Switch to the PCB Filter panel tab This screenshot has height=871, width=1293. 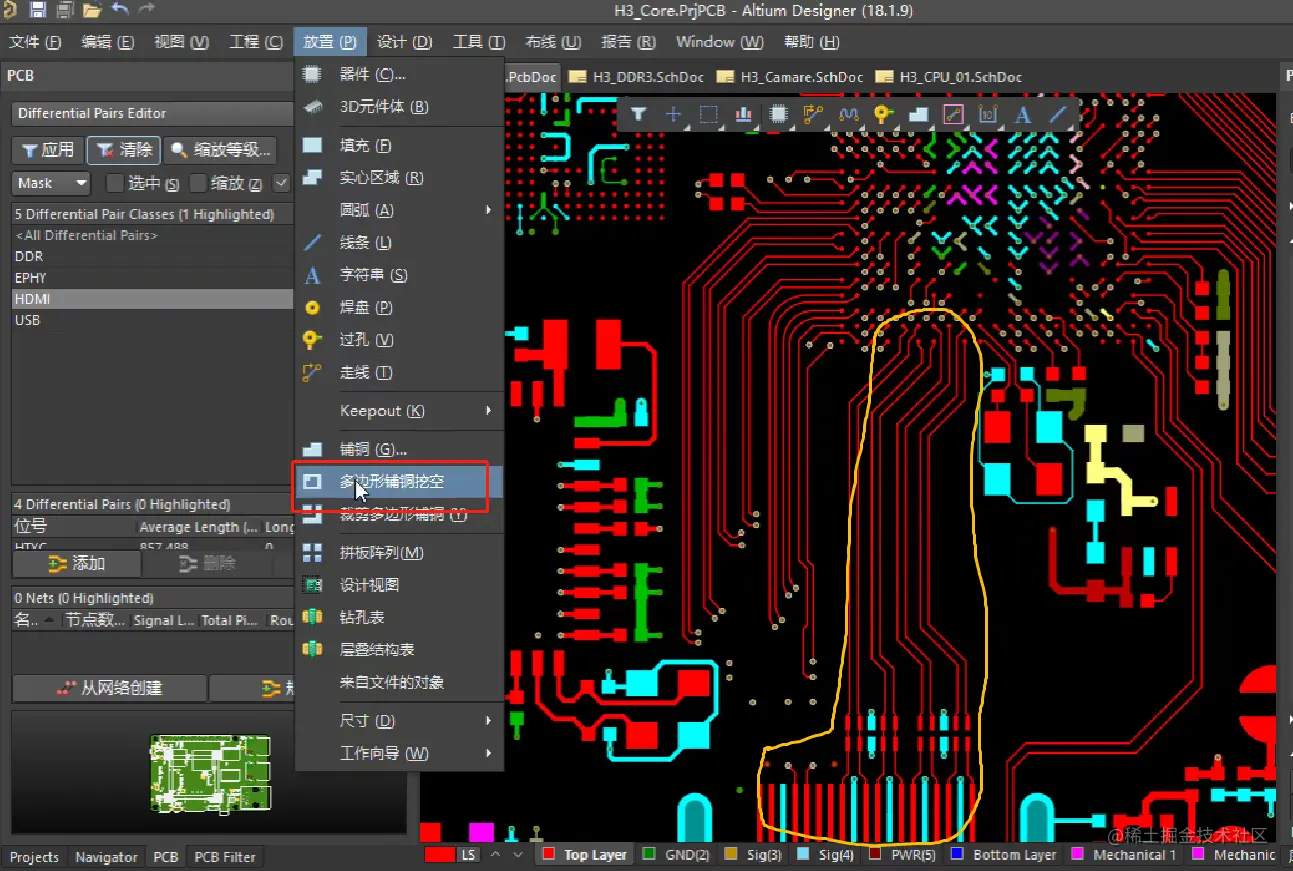point(225,857)
